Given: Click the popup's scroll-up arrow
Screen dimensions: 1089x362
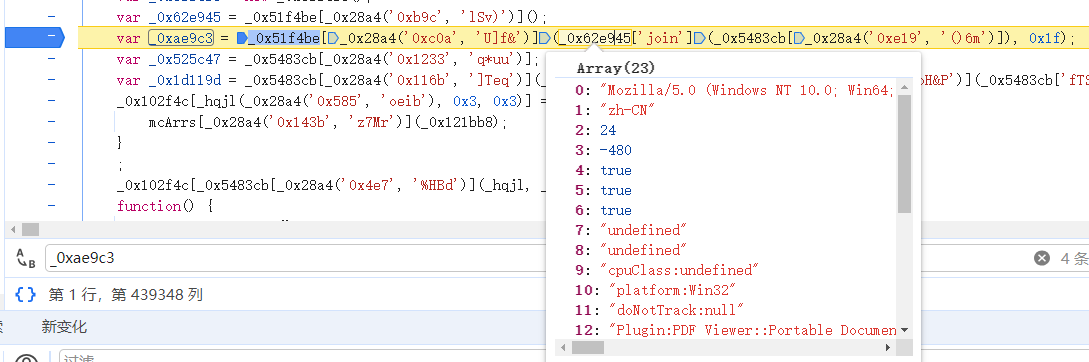Looking at the screenshot, I should coord(904,88).
